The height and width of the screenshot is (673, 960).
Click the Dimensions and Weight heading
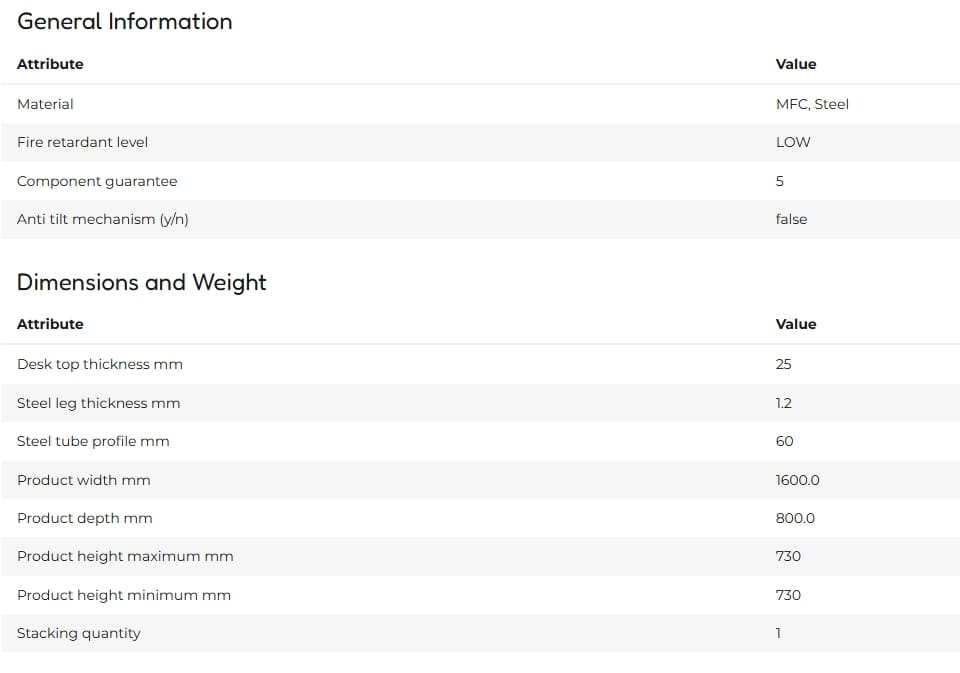141,282
